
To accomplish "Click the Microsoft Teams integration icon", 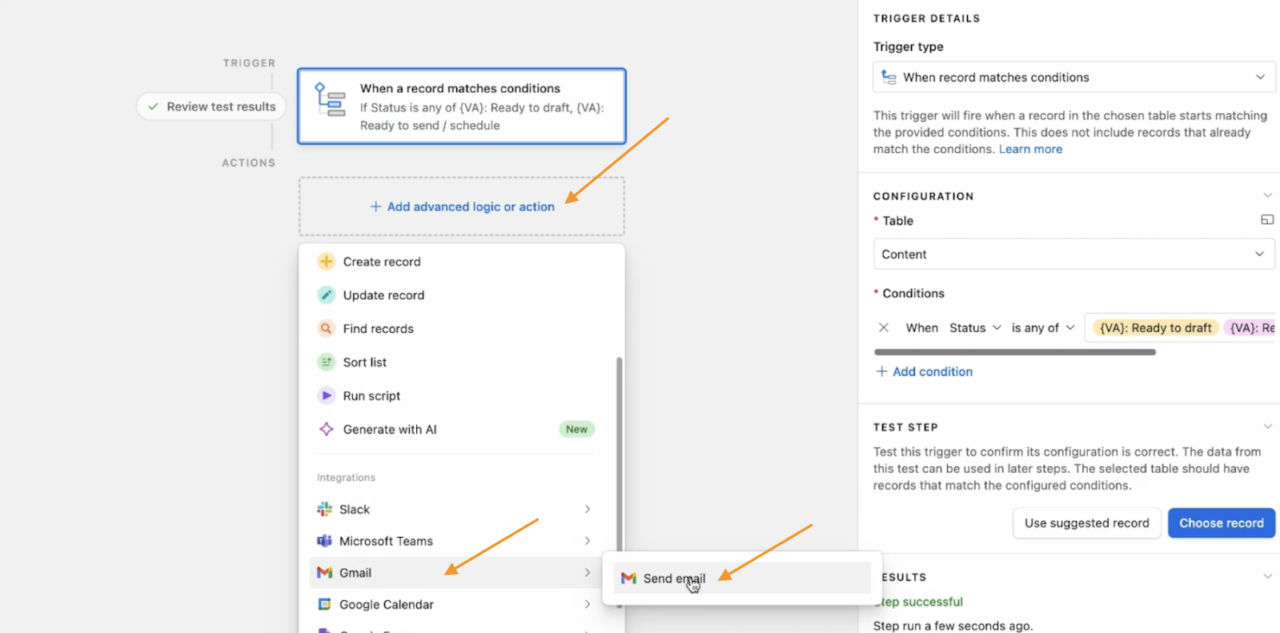I will (x=324, y=540).
